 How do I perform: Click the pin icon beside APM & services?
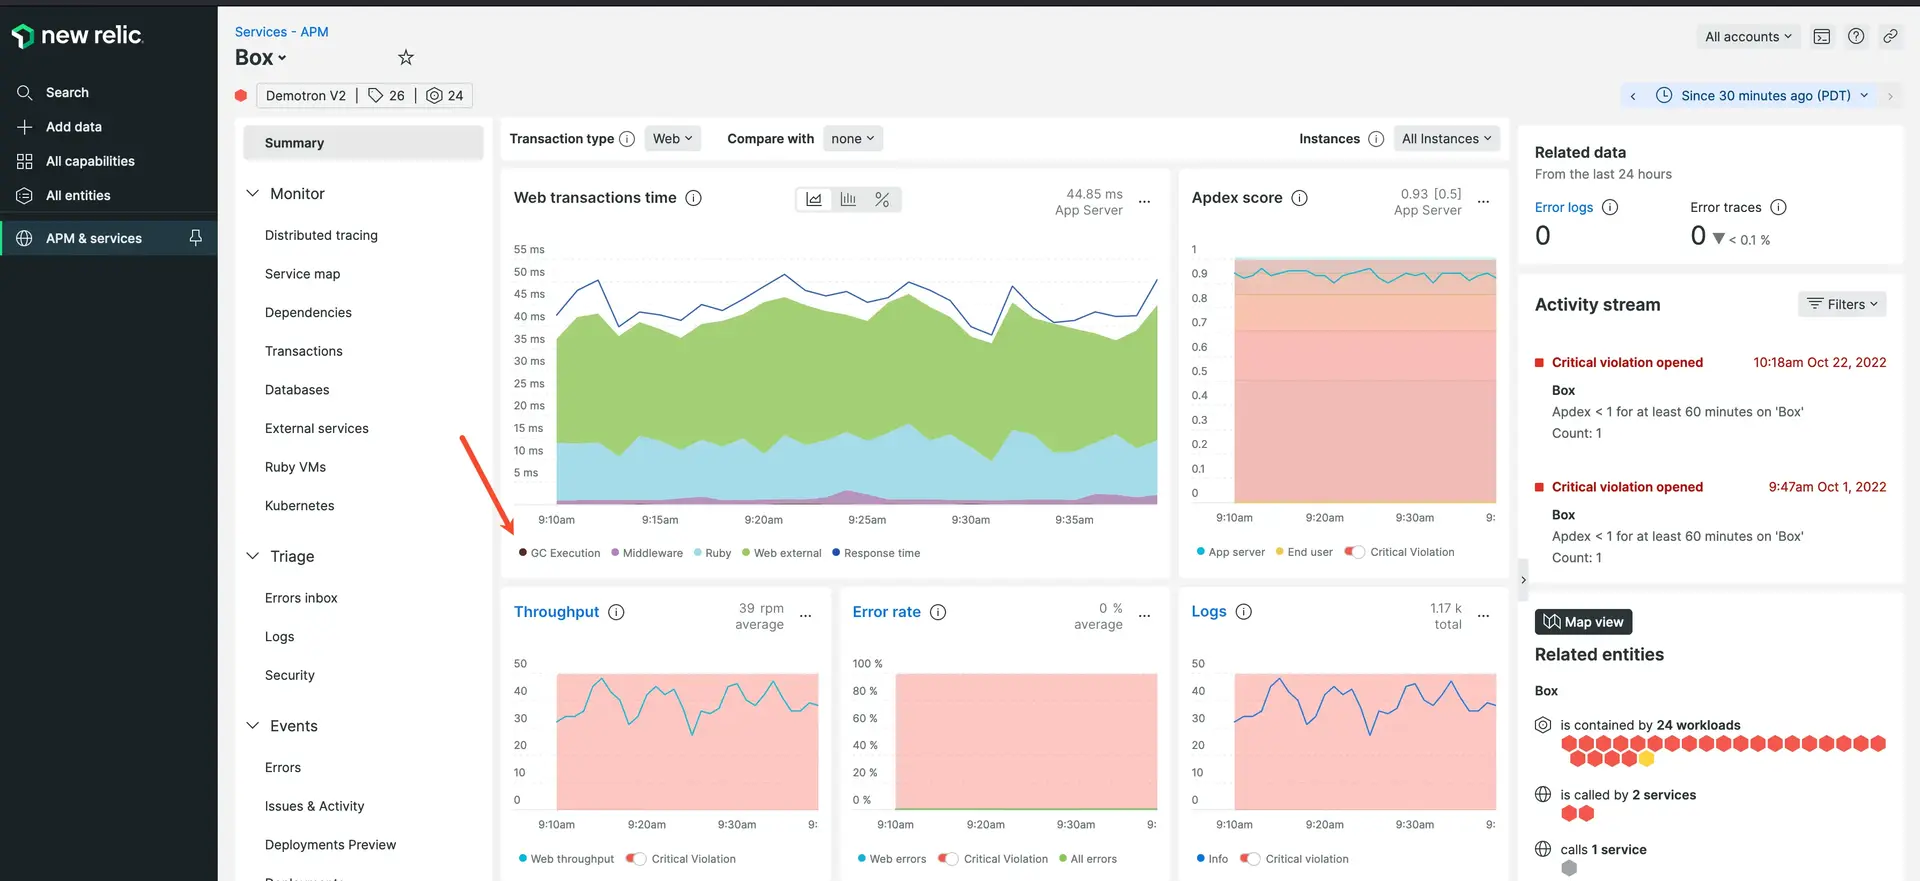[x=196, y=238]
